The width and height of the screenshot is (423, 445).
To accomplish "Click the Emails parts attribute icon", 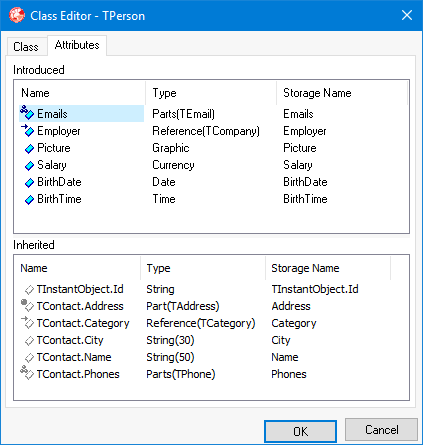I will 27,113.
